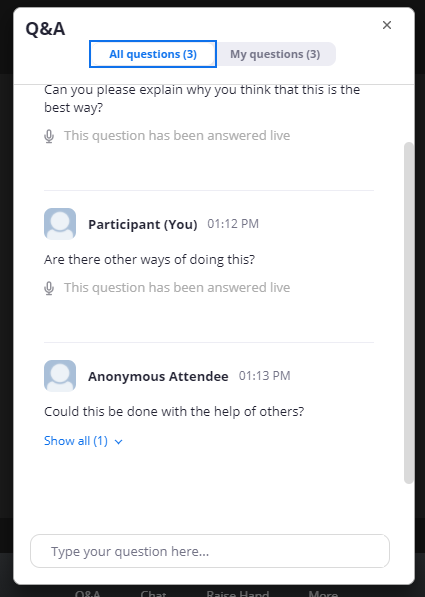Click the Q&A heading title
Image resolution: width=425 pixels, height=597 pixels.
coord(45,29)
